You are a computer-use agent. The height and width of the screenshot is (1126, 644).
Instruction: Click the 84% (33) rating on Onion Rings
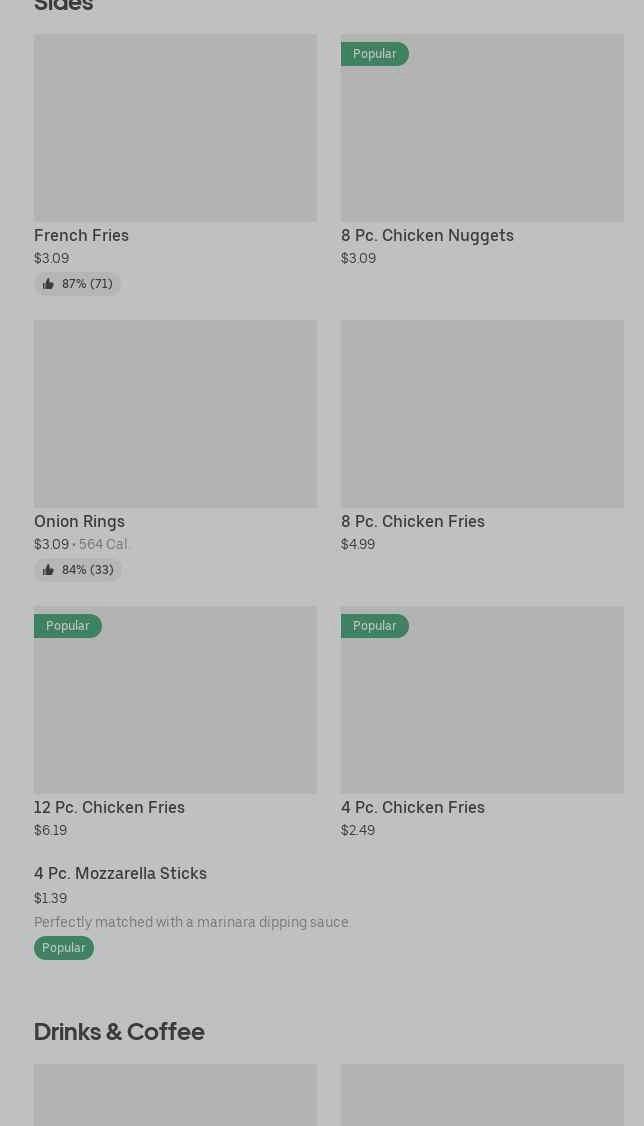click(x=87, y=570)
